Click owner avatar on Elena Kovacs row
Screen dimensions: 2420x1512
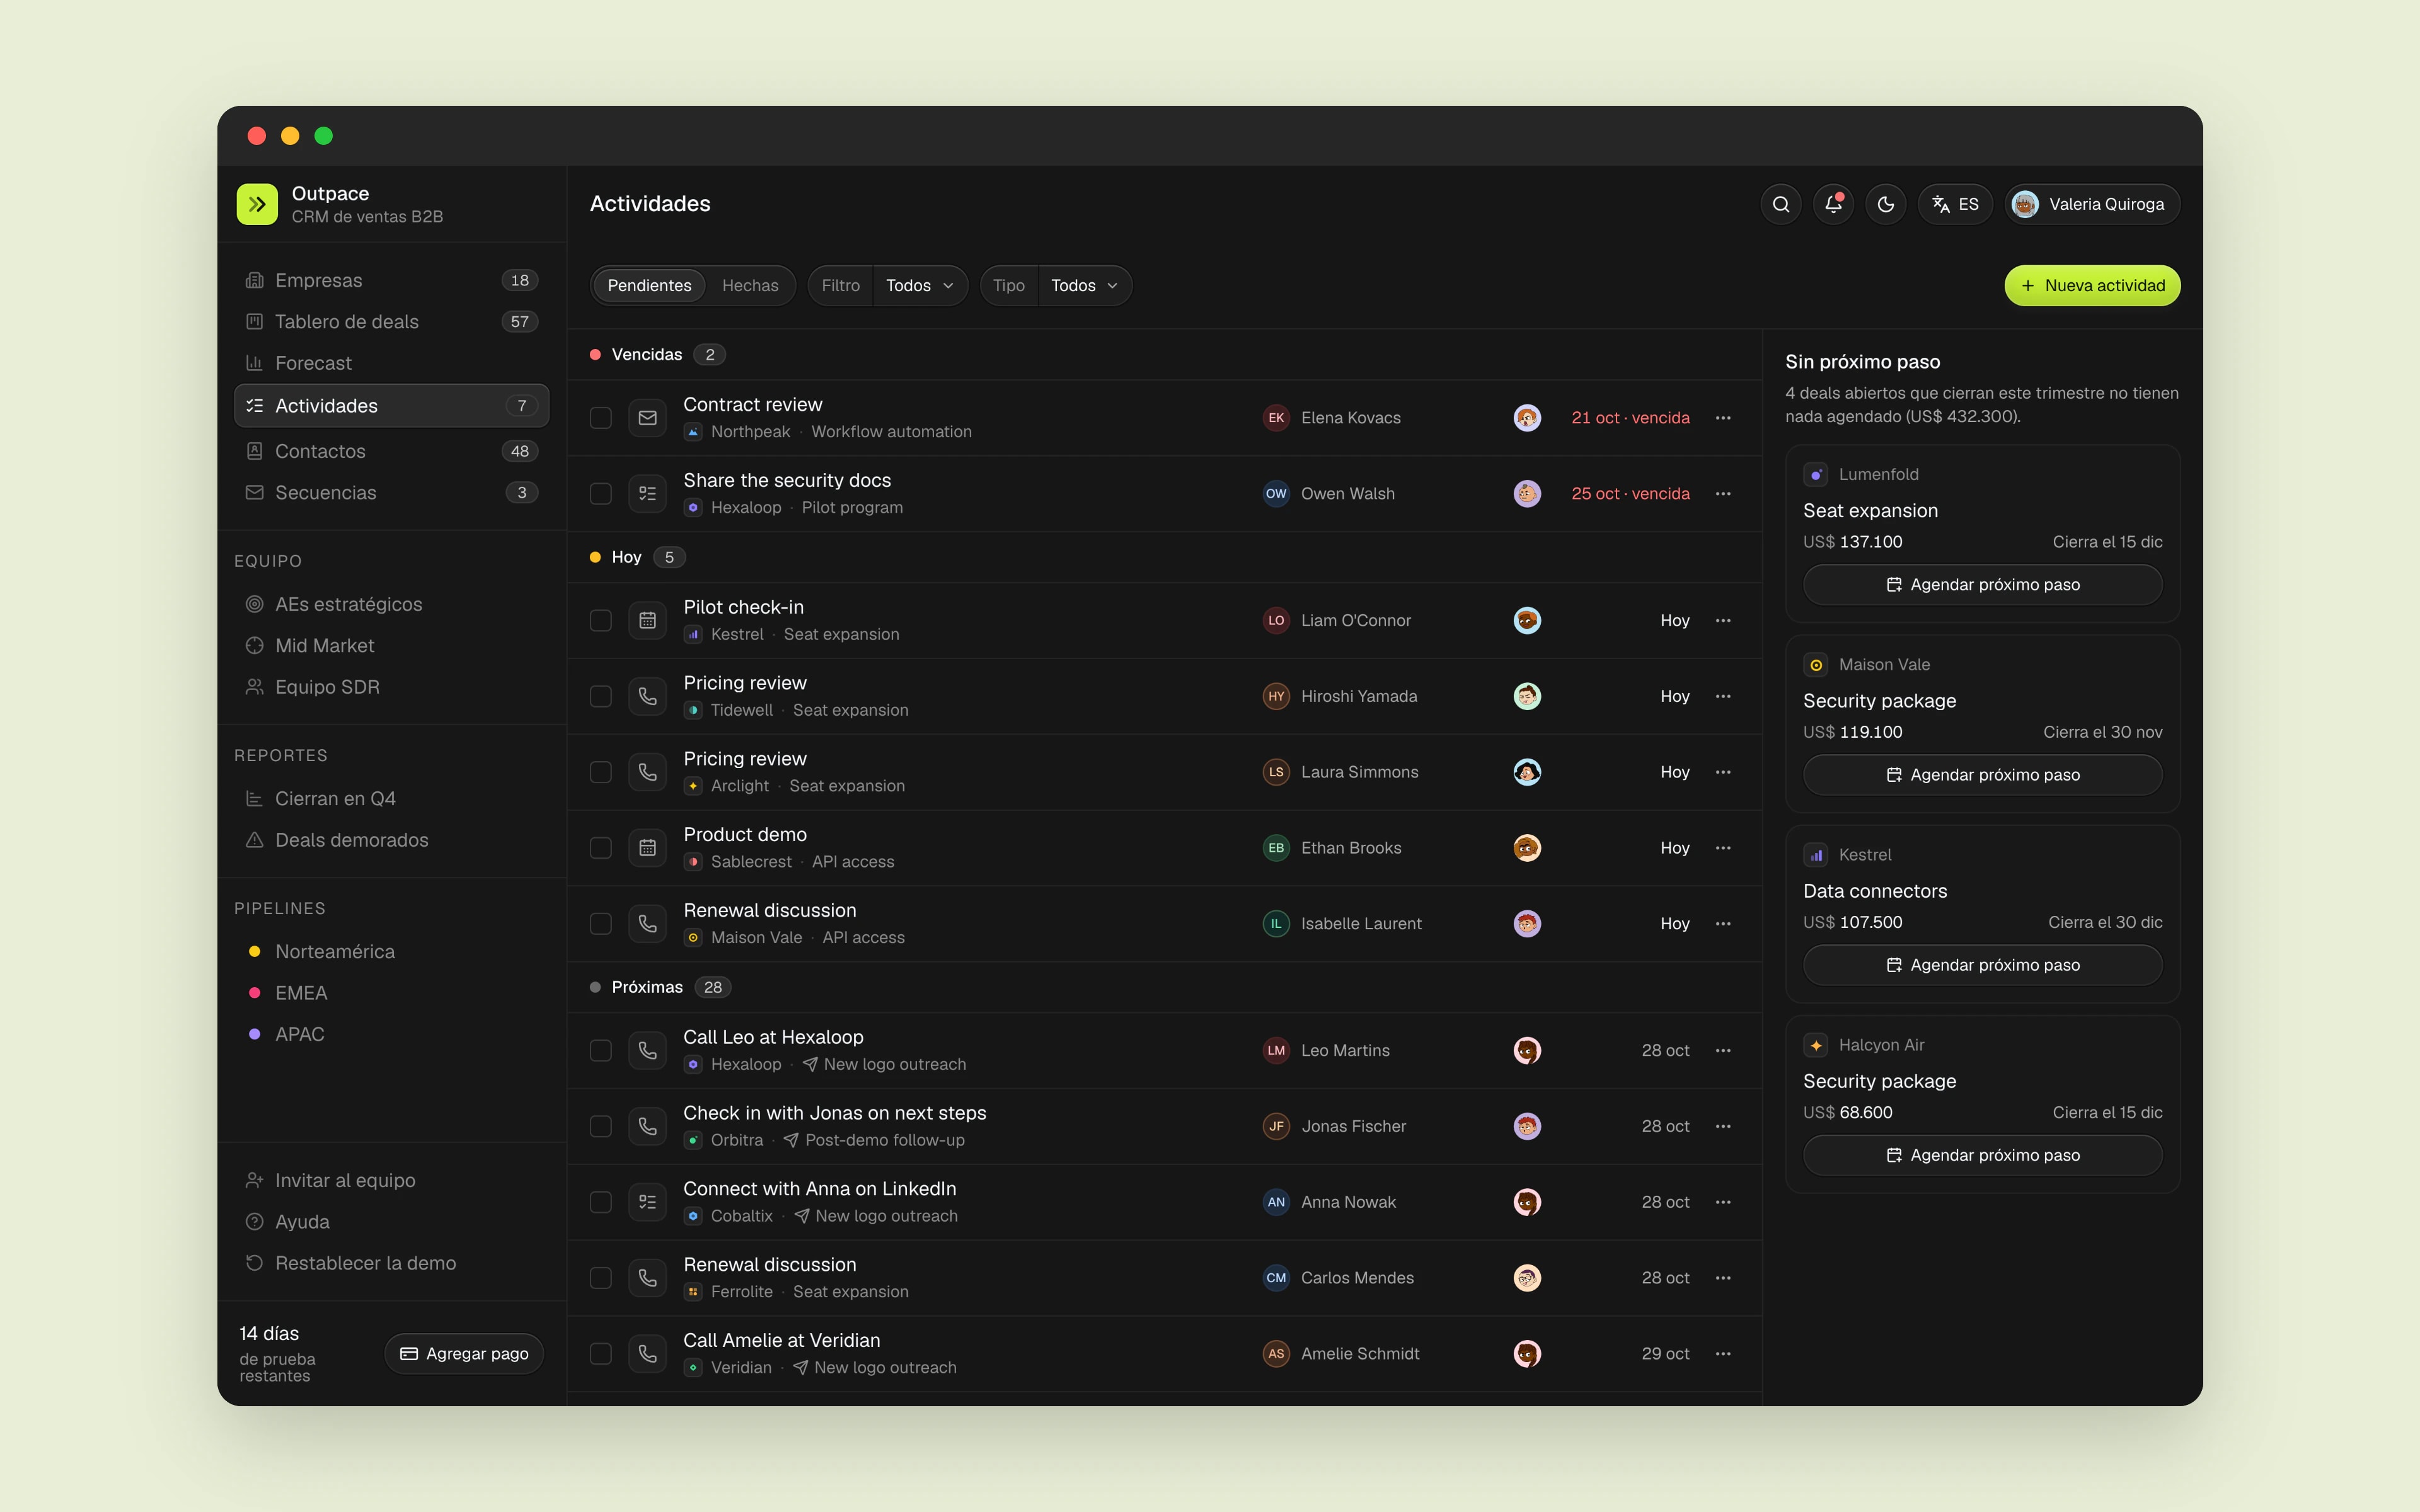click(x=1527, y=418)
